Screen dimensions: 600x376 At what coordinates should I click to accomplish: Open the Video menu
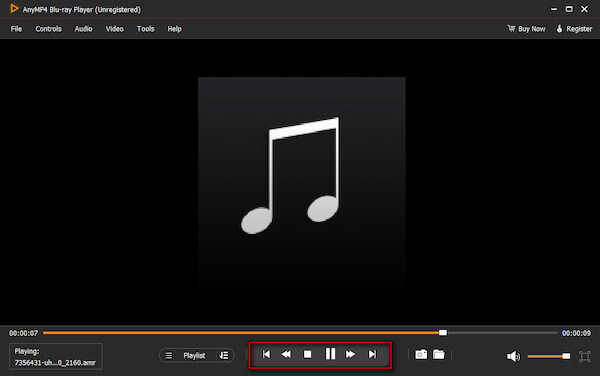114,29
